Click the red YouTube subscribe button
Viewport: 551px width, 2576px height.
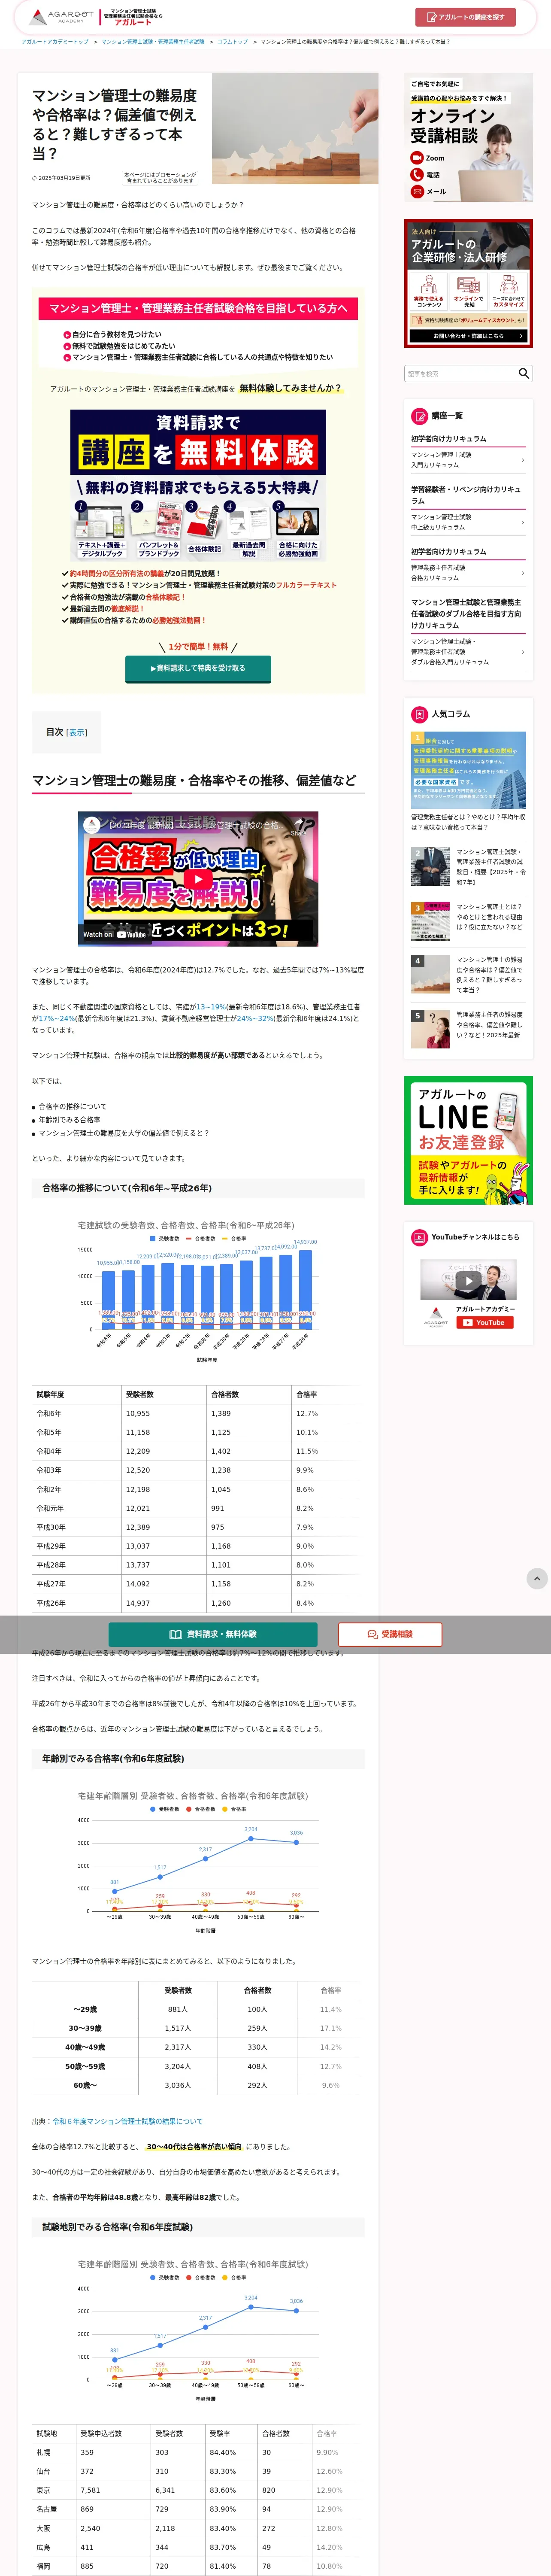pos(485,1322)
